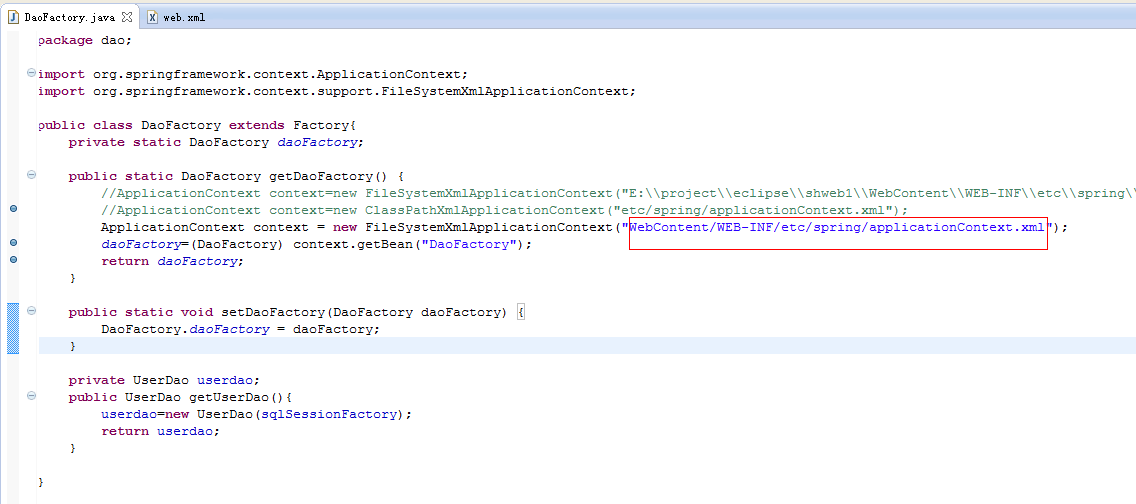This screenshot has height=504, width=1136.
Task: Click the "DaoFactory" string in getBean call
Action: coord(470,244)
